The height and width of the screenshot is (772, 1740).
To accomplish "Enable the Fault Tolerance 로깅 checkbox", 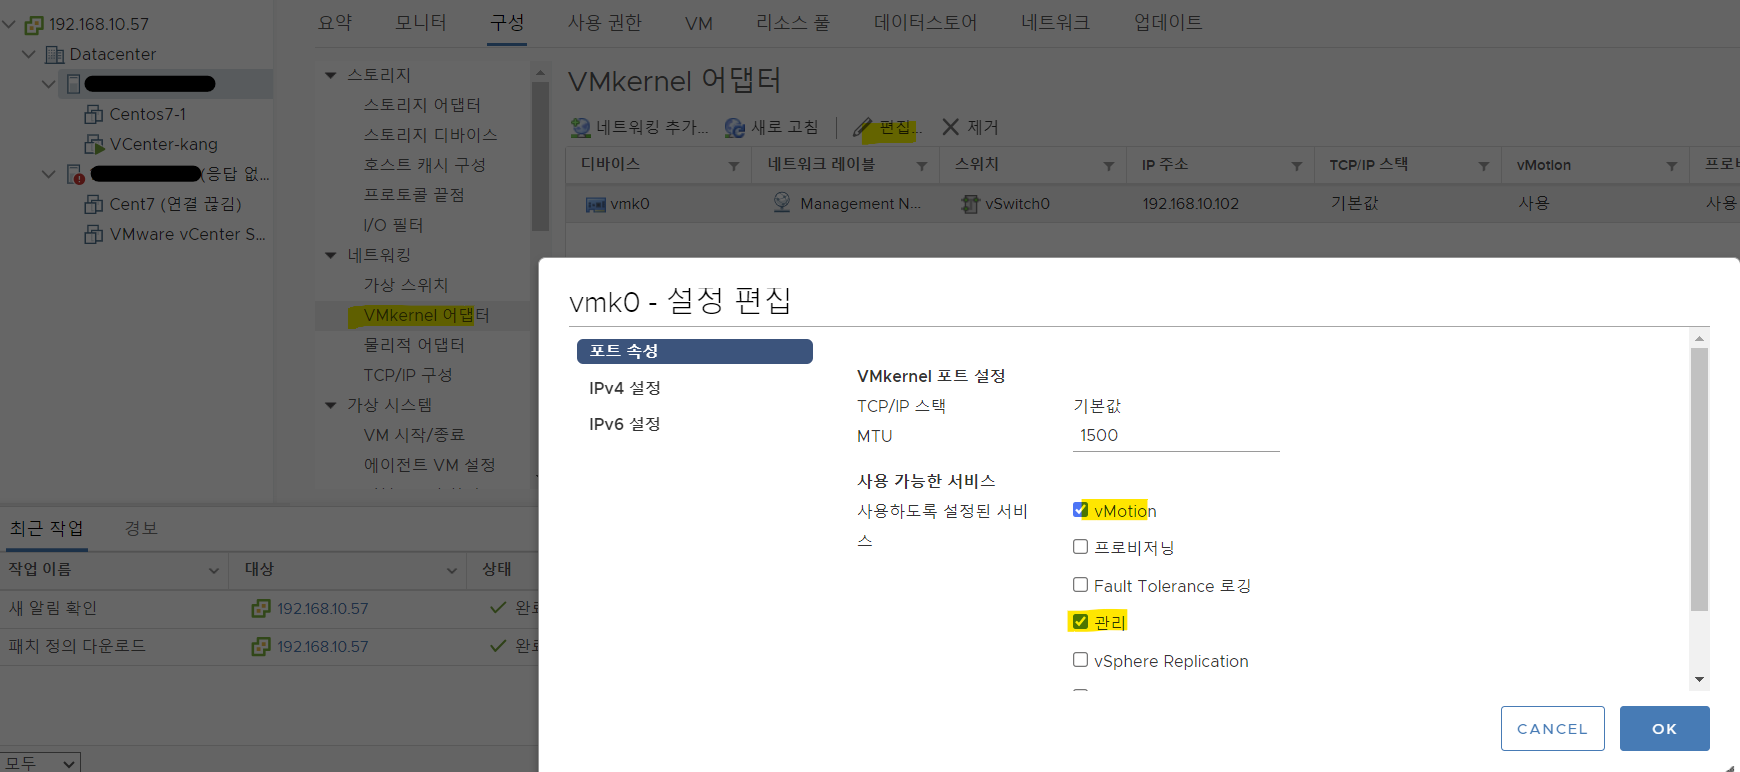I will [1080, 585].
